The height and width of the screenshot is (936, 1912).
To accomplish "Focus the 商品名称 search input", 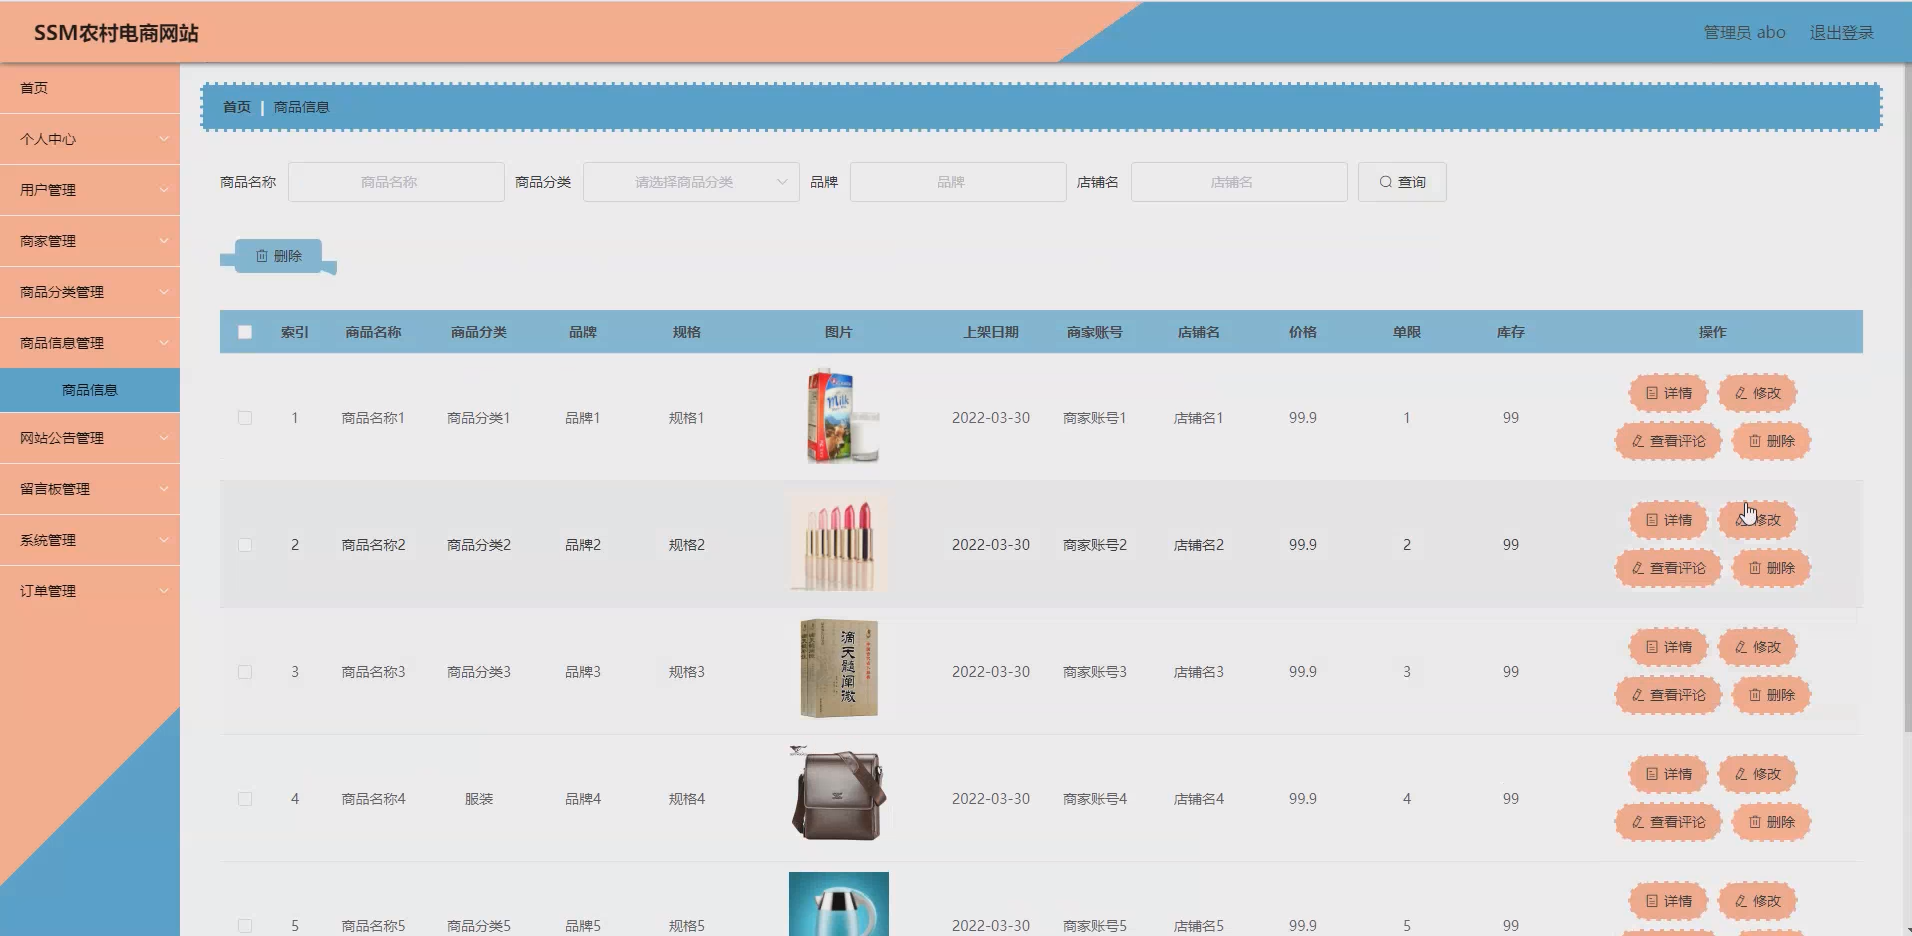I will pyautogui.click(x=396, y=182).
